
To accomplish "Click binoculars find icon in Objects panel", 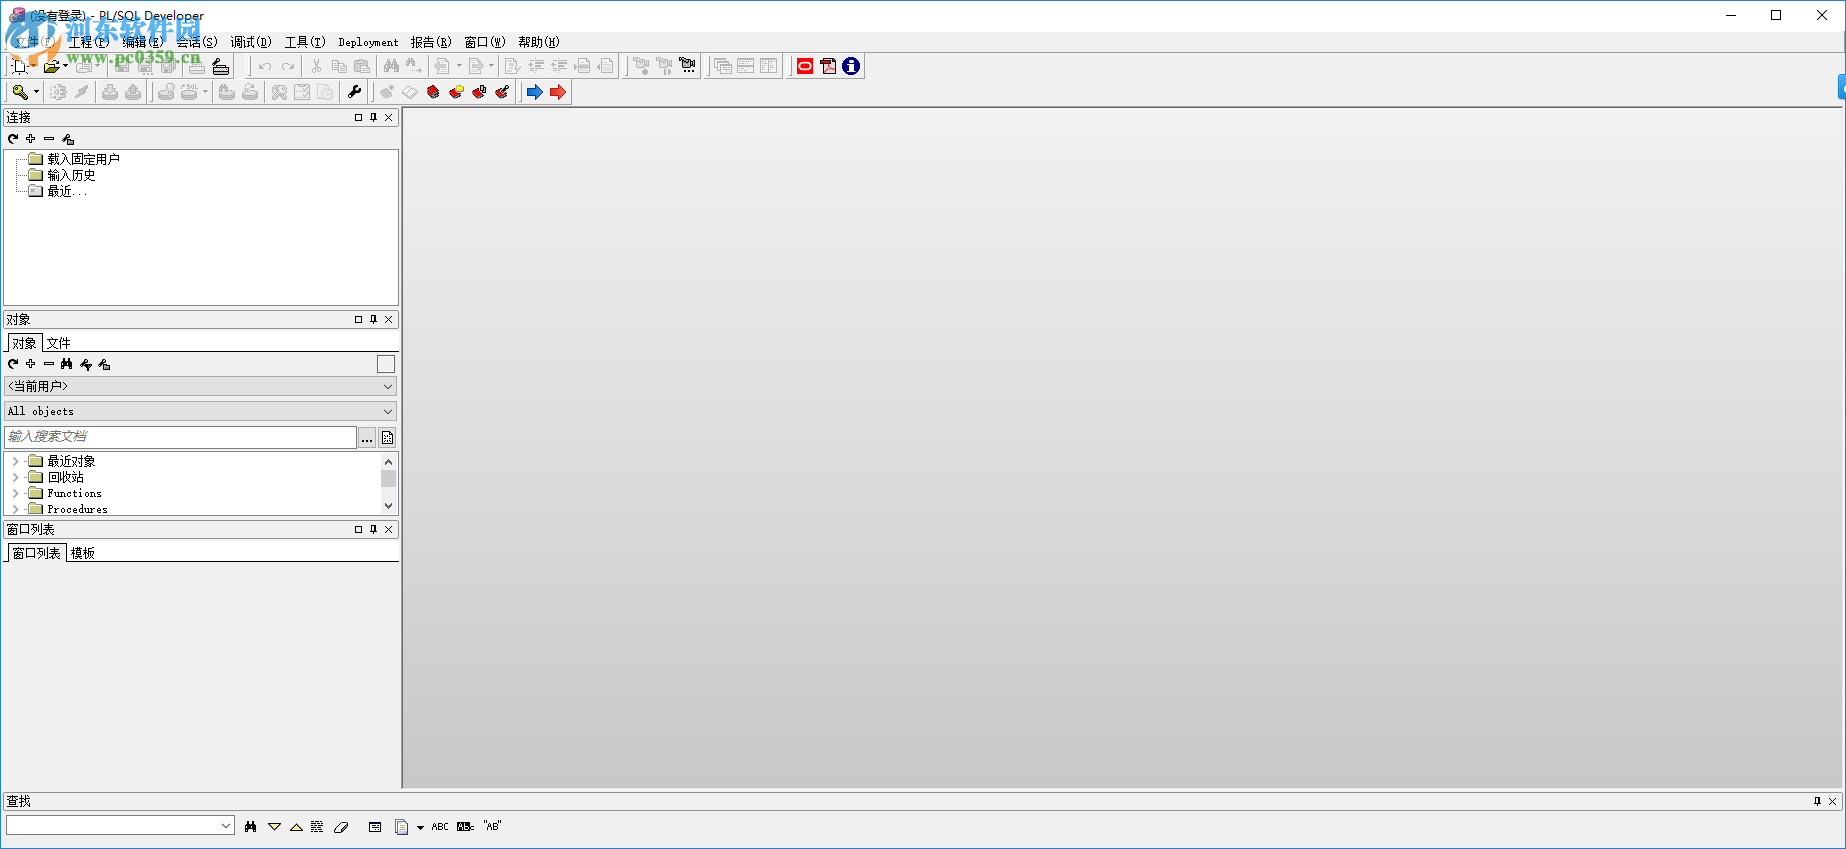I will 67,364.
